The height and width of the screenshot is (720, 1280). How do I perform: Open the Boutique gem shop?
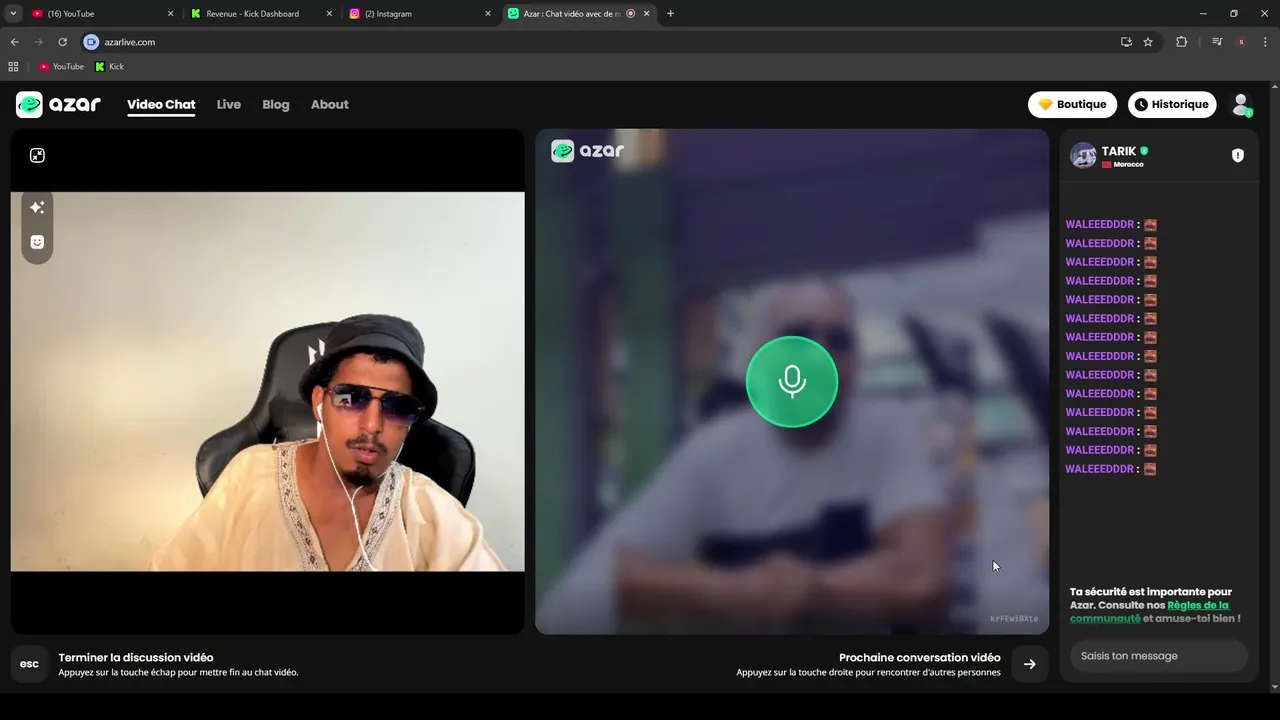click(x=1072, y=104)
